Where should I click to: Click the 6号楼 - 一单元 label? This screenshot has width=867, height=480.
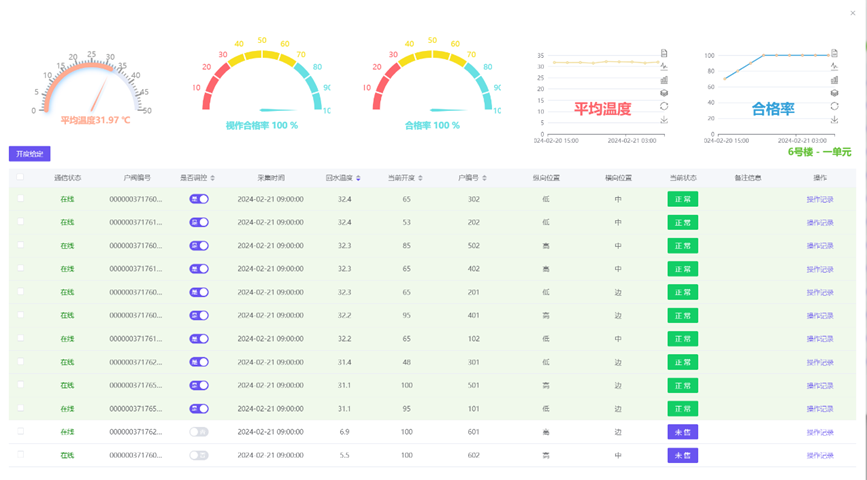[x=819, y=152]
